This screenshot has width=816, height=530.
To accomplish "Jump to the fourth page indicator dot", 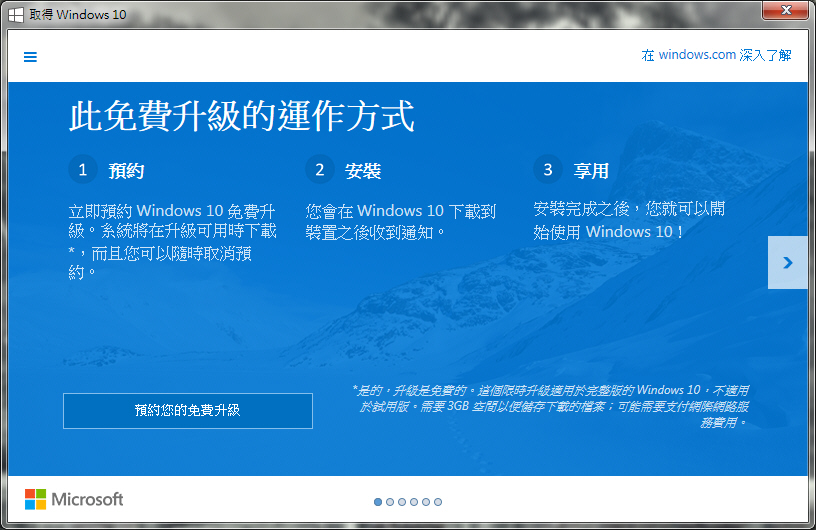I will 414,502.
